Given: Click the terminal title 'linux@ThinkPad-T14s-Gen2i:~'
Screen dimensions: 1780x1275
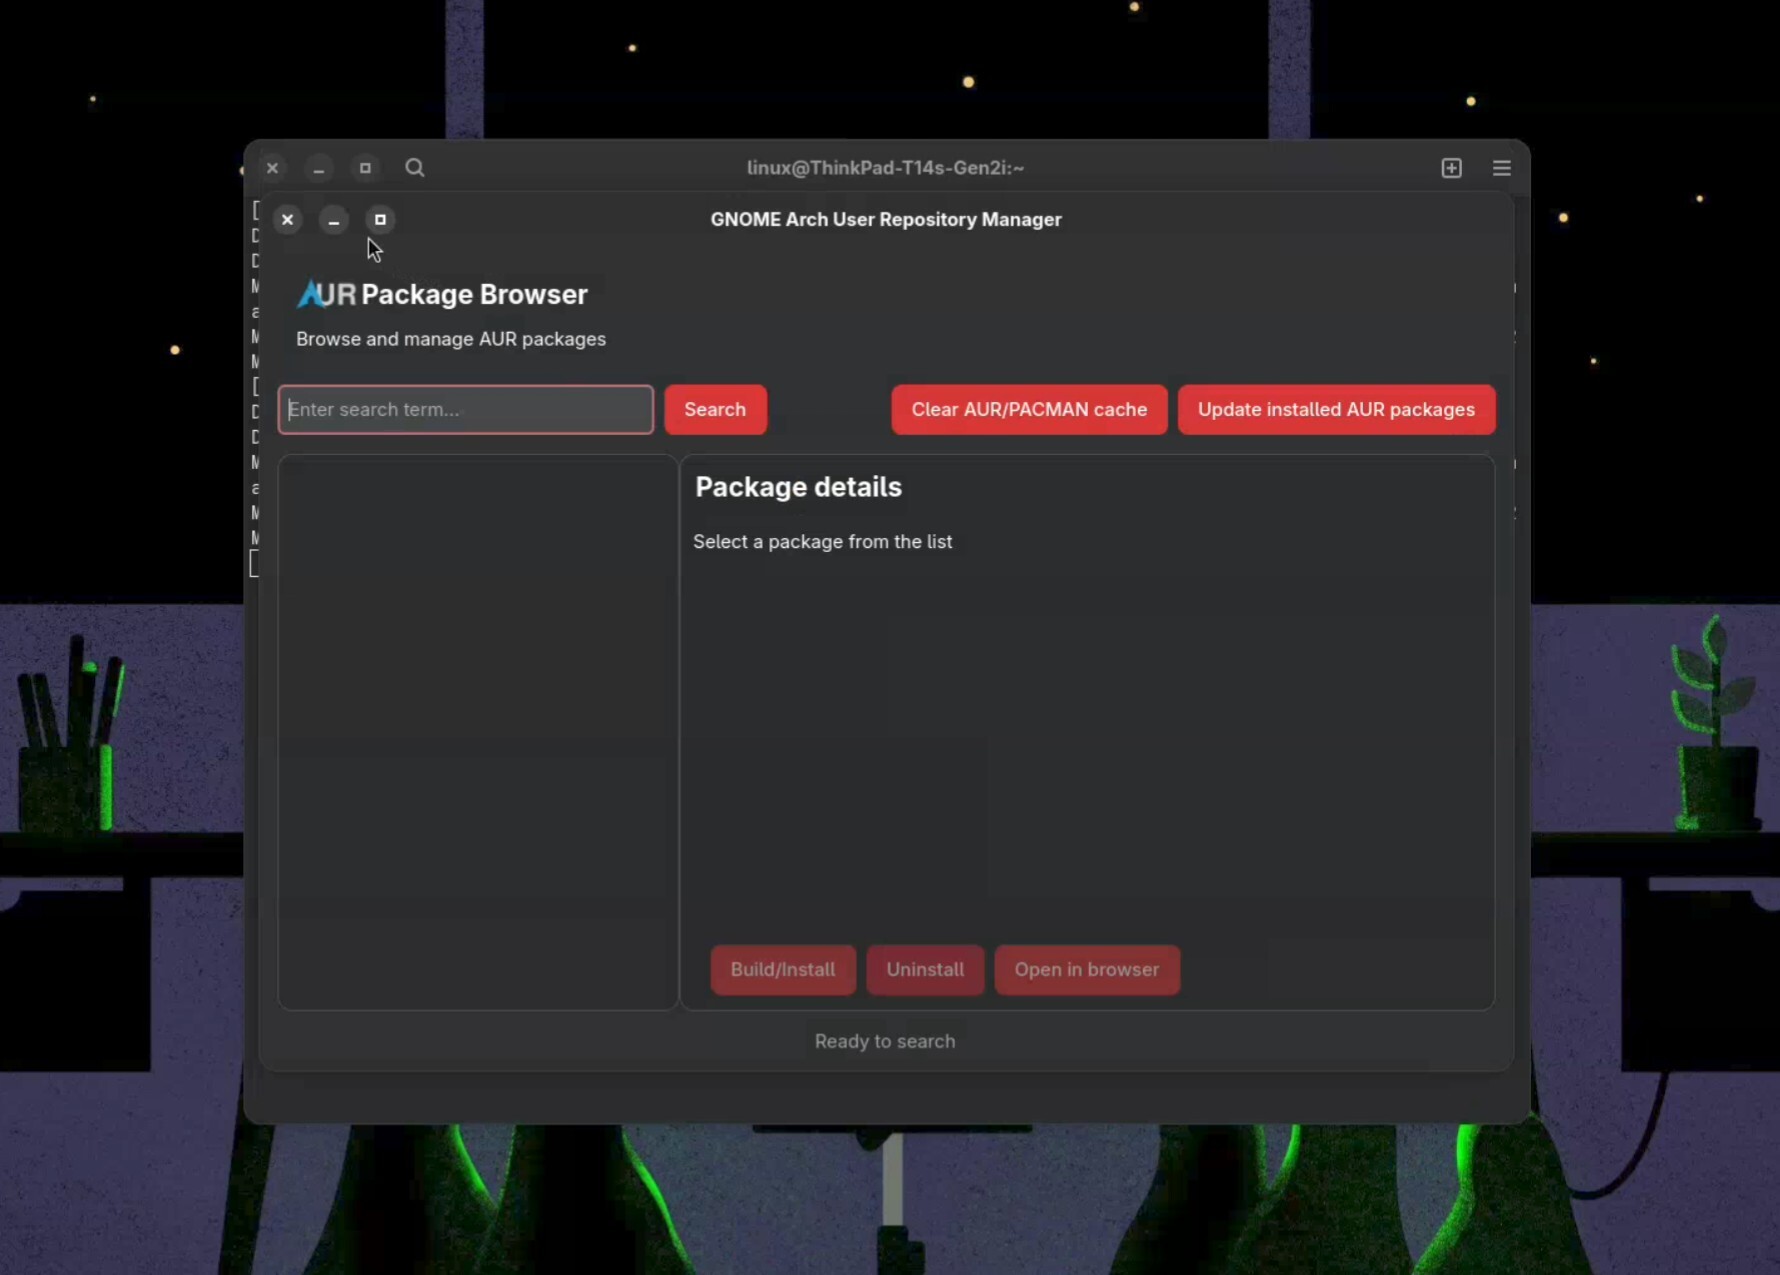Looking at the screenshot, I should point(885,167).
